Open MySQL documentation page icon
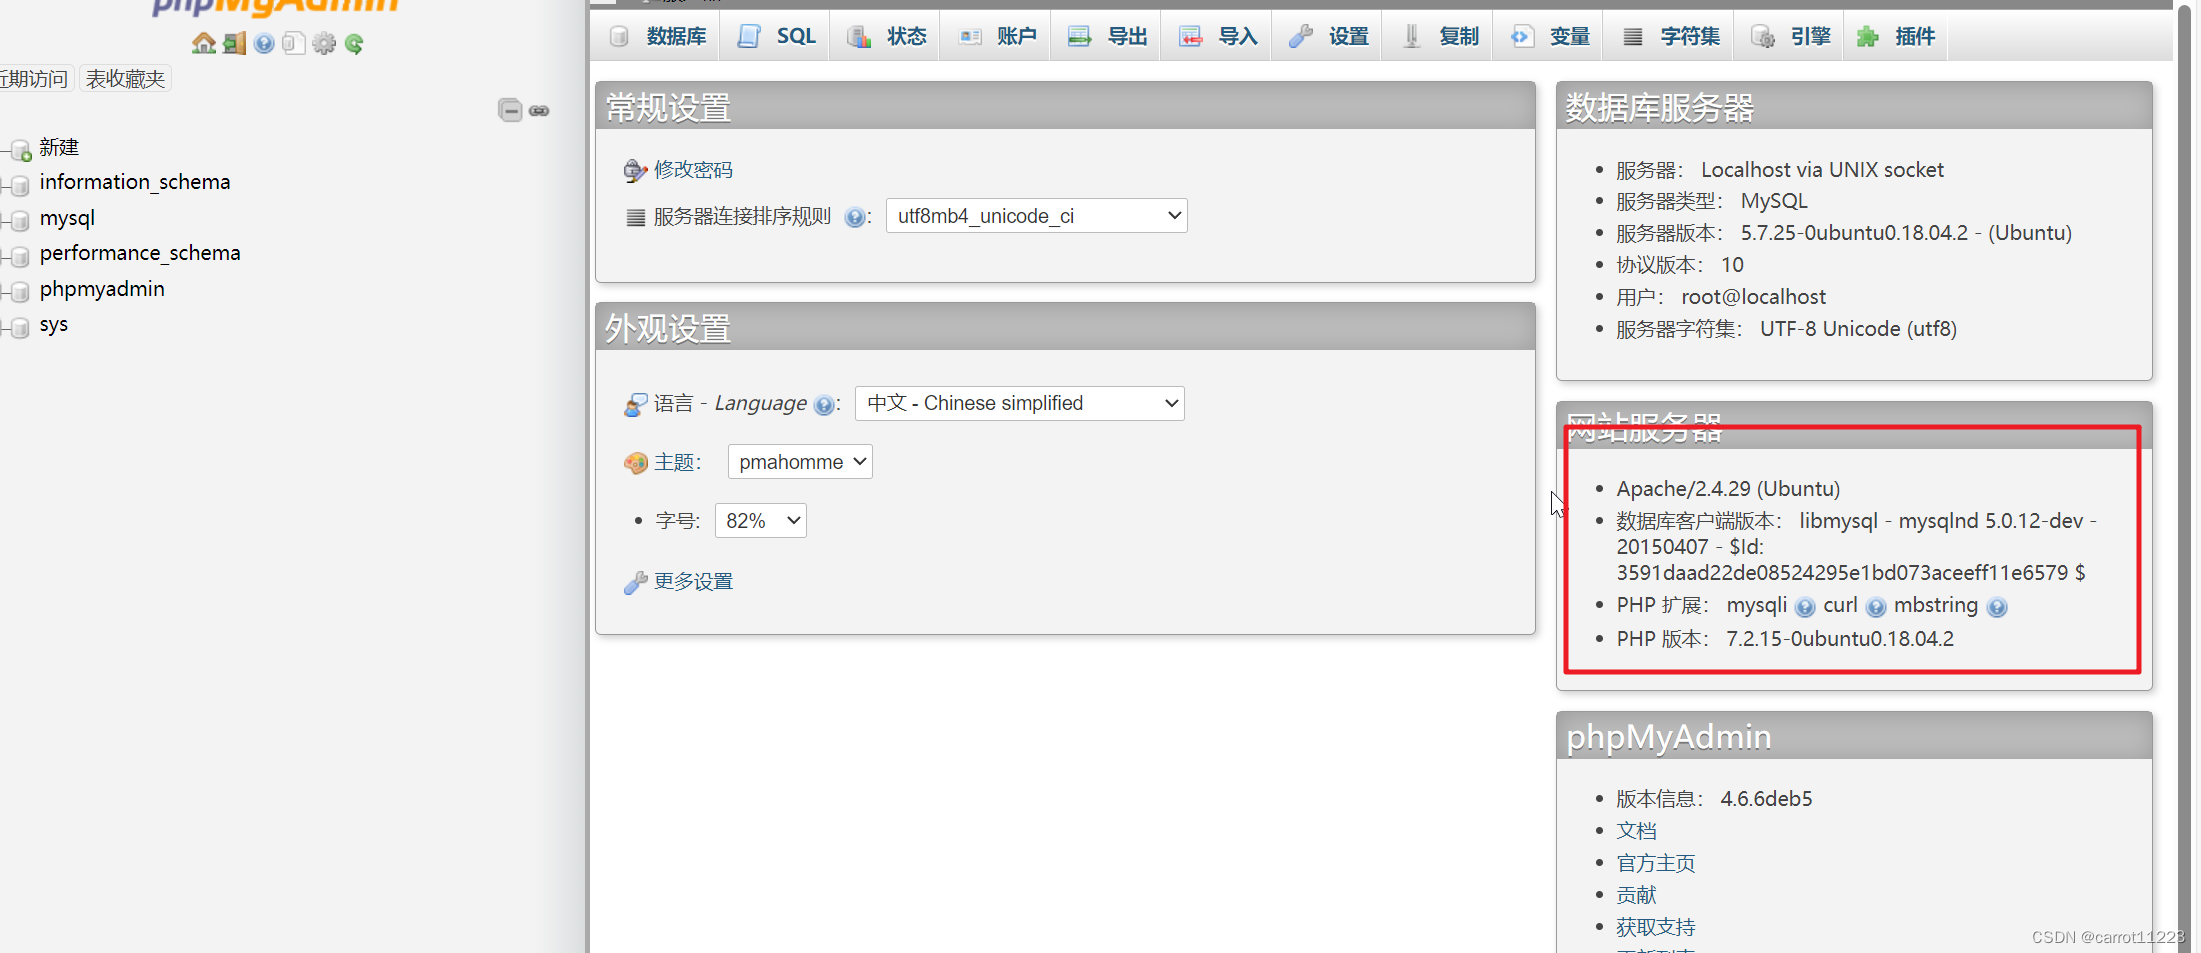Image resolution: width=2201 pixels, height=953 pixels. (294, 43)
